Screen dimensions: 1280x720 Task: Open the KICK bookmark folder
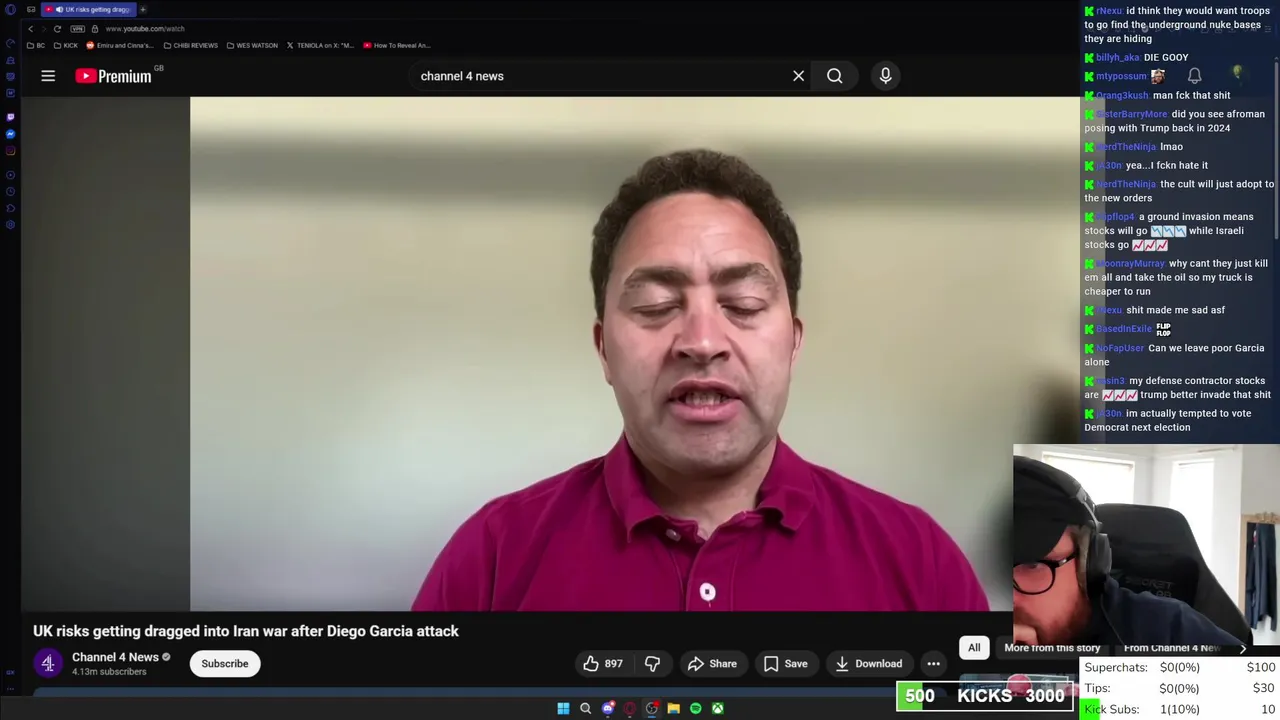click(65, 45)
